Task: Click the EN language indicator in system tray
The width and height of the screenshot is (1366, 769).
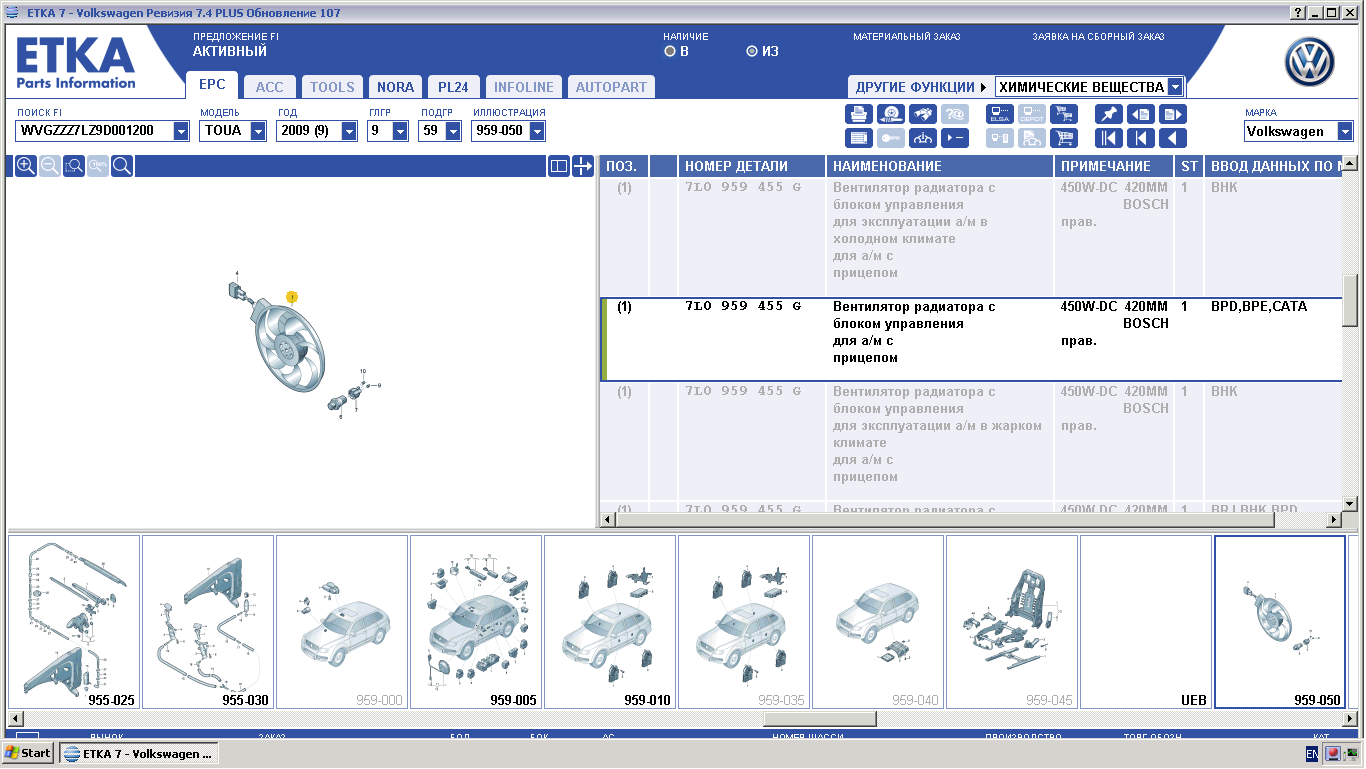Action: point(1312,753)
